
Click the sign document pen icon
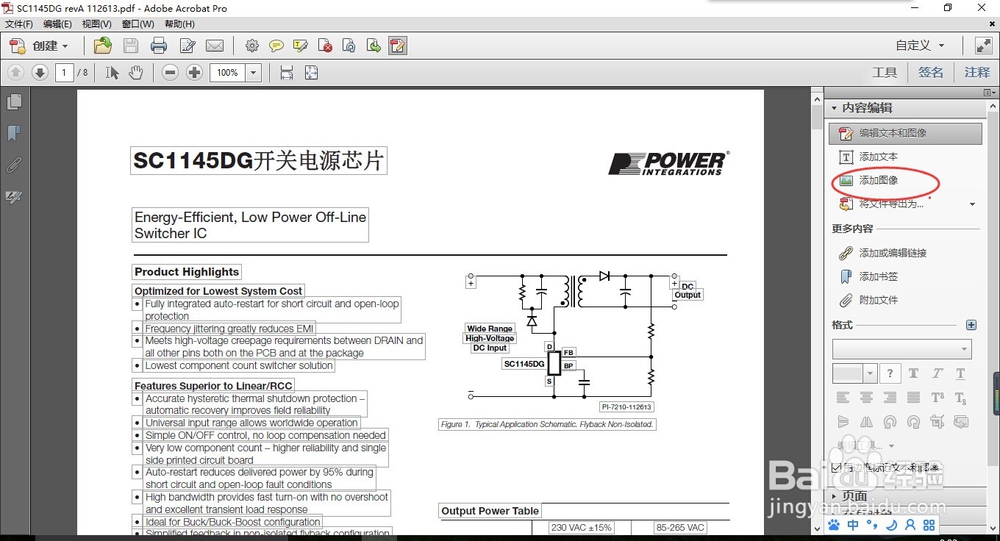pyautogui.click(x=188, y=46)
